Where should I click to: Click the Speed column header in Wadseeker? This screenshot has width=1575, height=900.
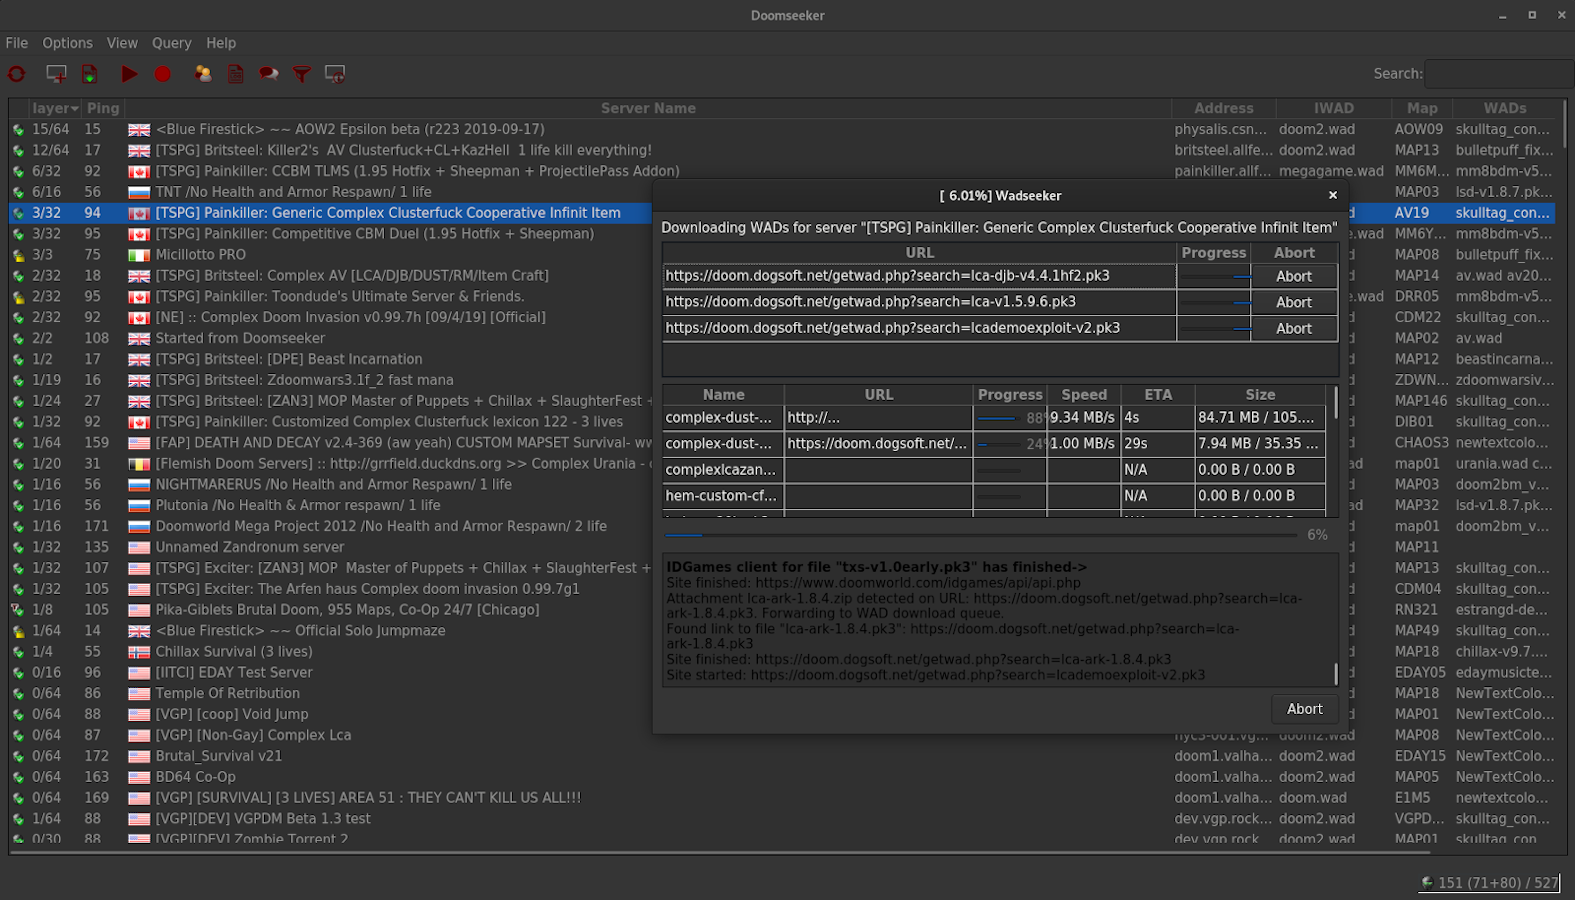(x=1084, y=395)
